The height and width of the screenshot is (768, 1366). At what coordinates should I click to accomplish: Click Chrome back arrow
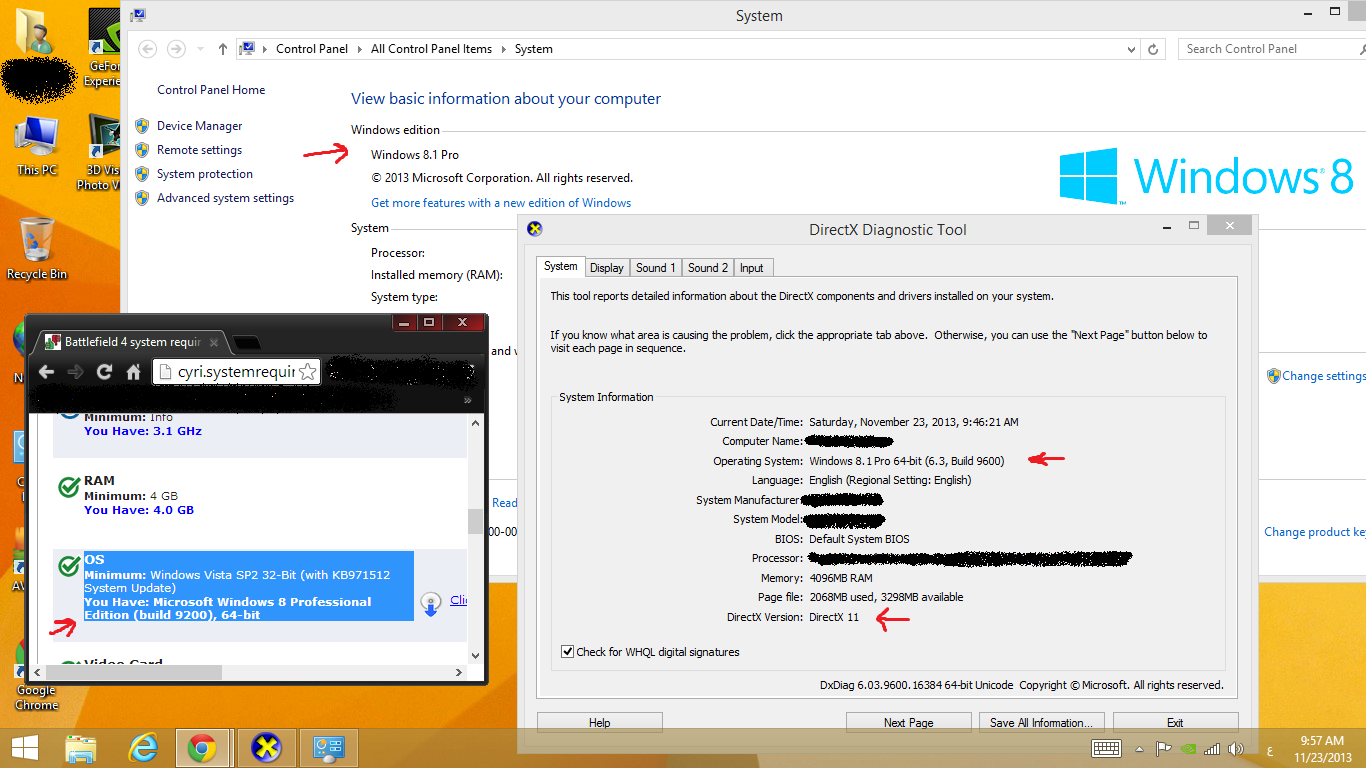point(46,372)
